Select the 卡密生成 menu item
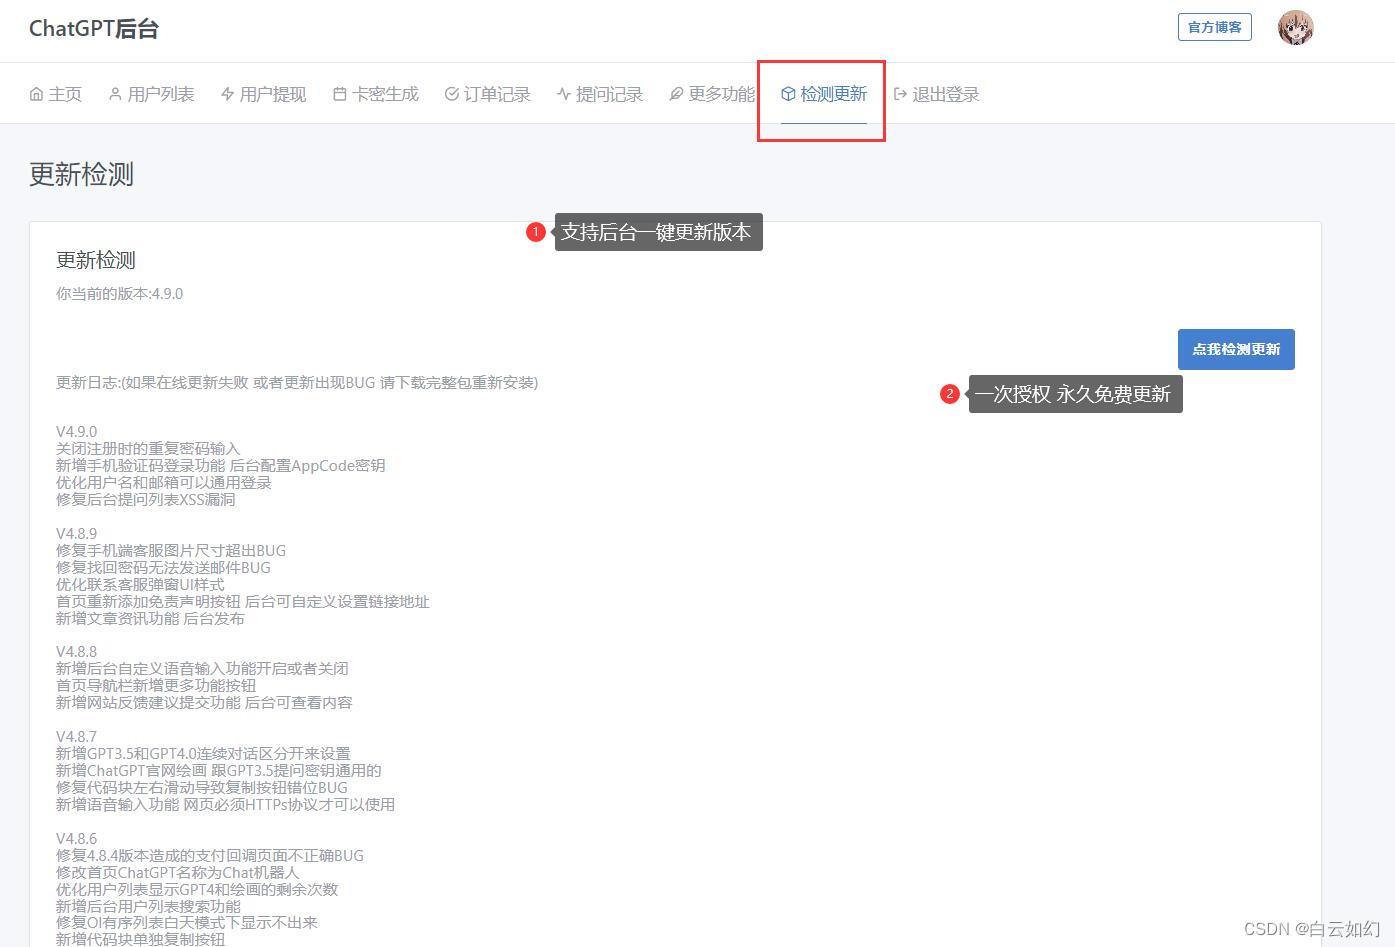Image resolution: width=1395 pixels, height=947 pixels. point(376,94)
